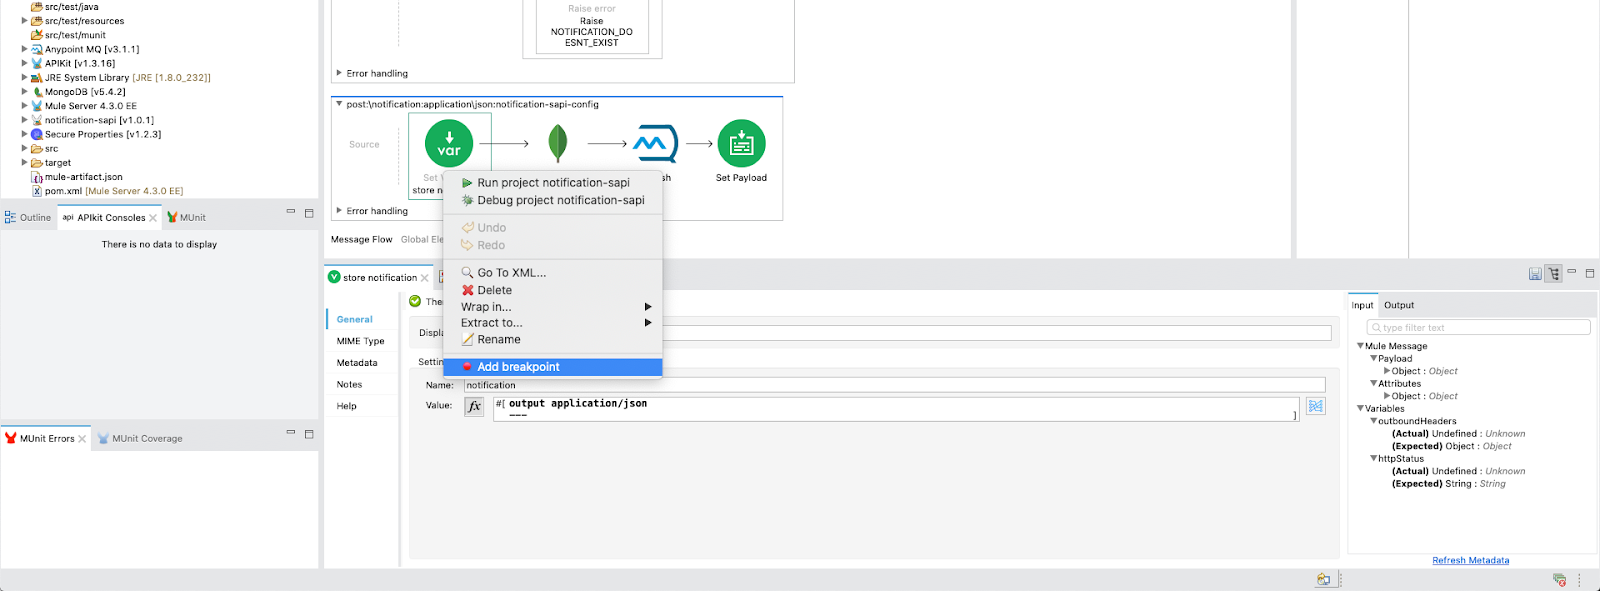
Task: Select the MongoDB leaf component in flow
Action: (x=558, y=143)
